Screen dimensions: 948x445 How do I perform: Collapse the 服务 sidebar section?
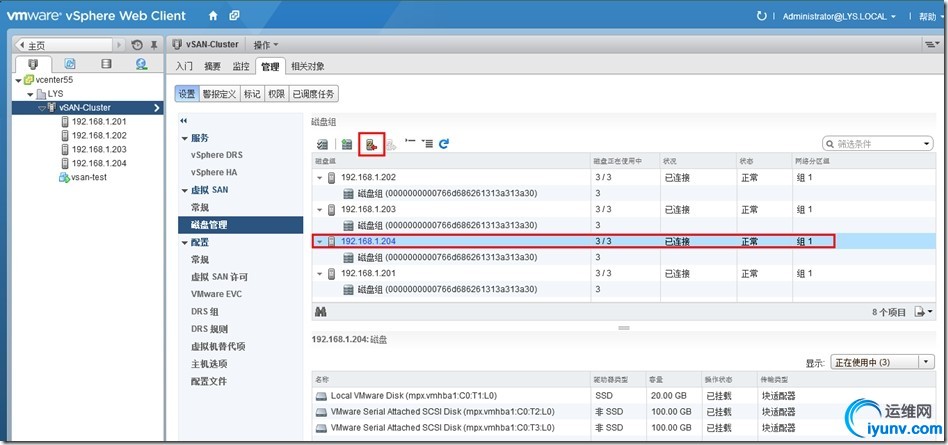point(185,138)
